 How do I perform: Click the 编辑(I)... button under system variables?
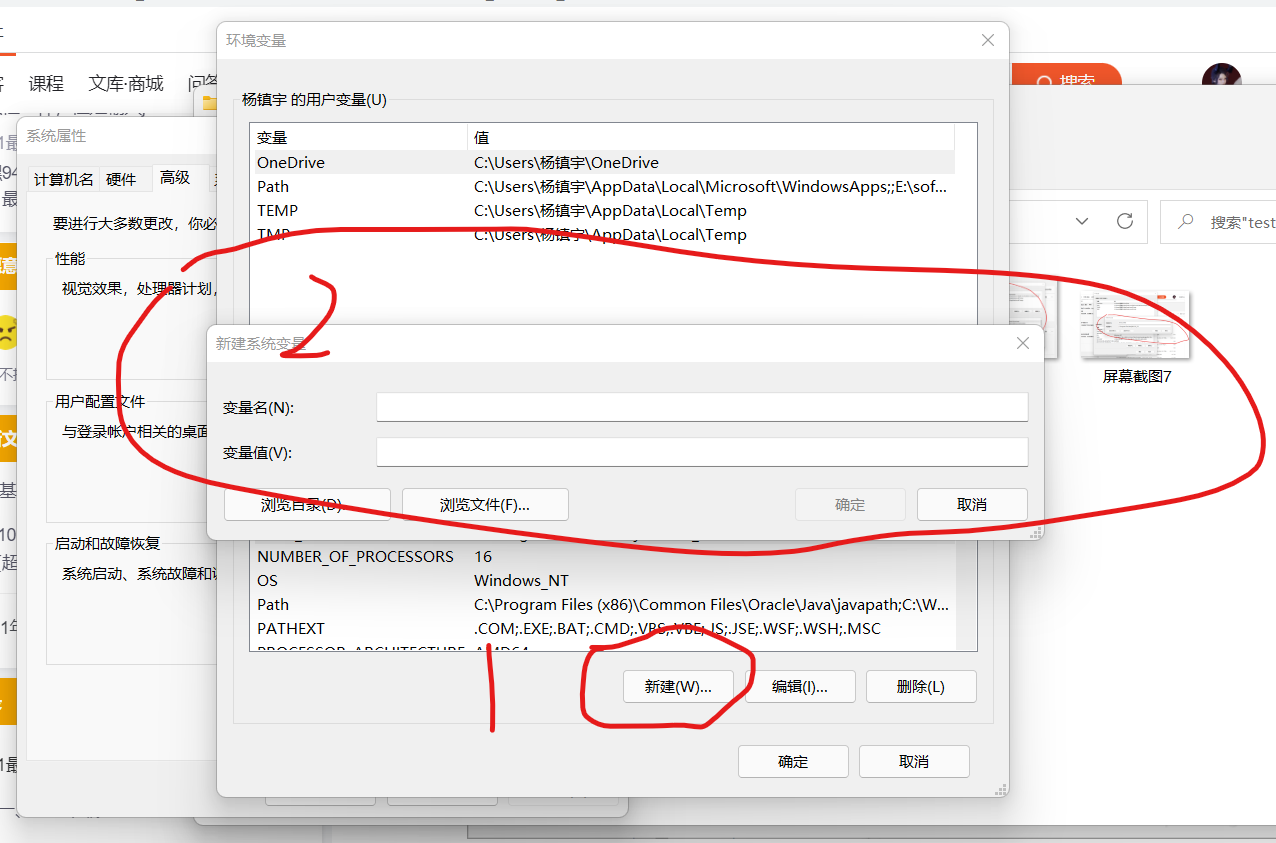coord(800,687)
